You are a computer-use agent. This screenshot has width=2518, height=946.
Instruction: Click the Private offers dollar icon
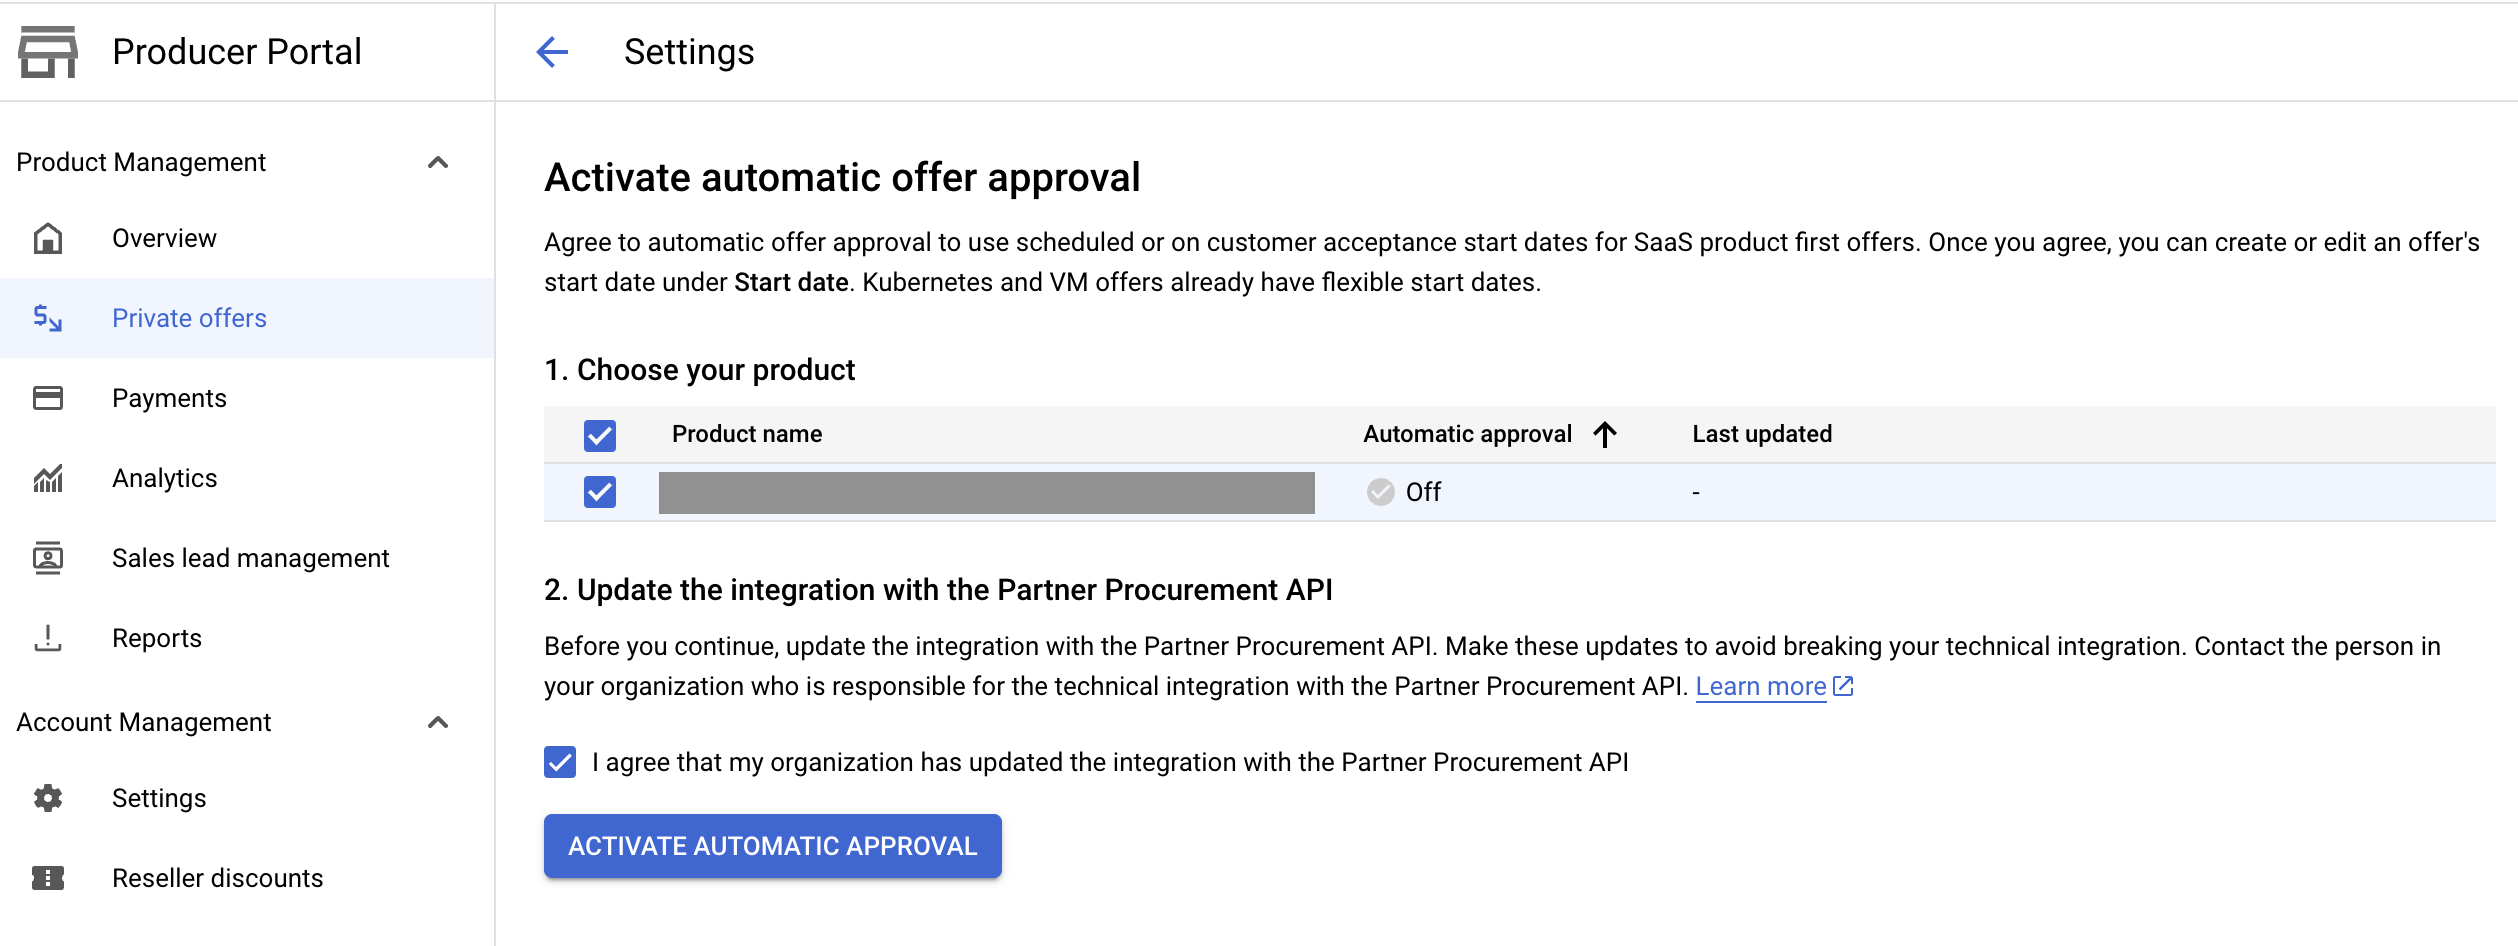pos(48,319)
